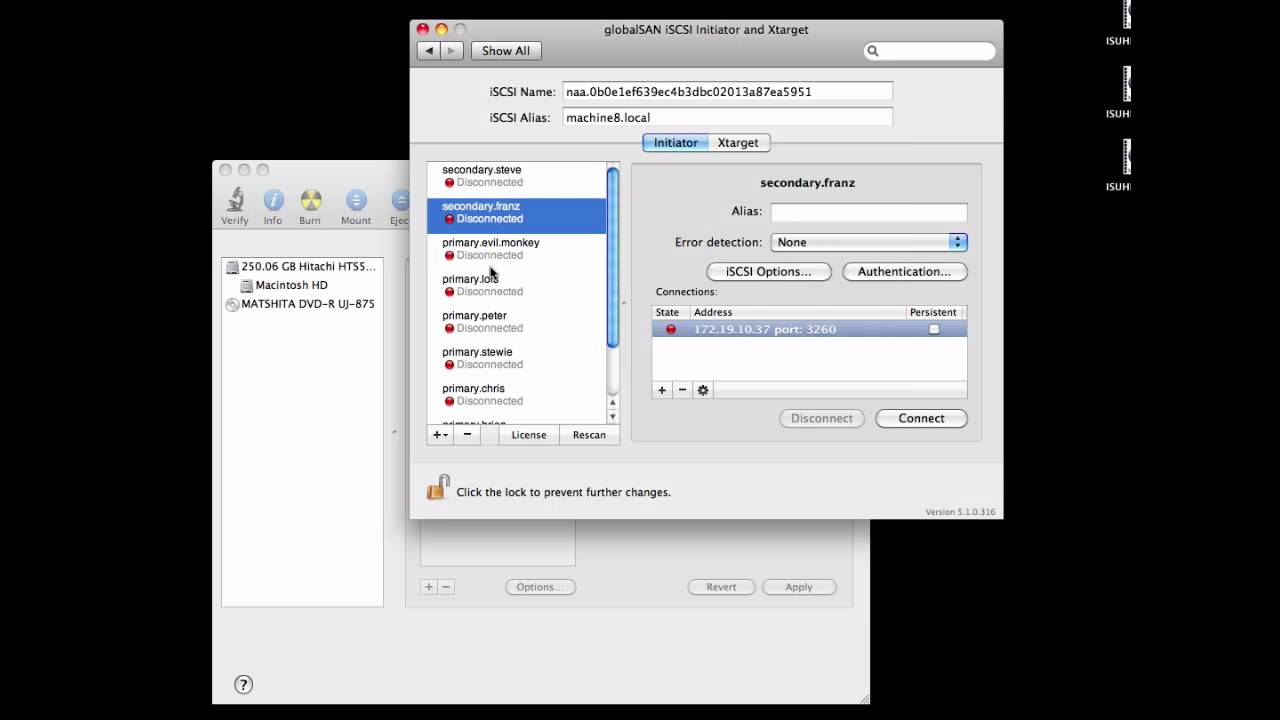The image size is (1280, 720).
Task: Remove target with minus button below list
Action: pos(467,435)
